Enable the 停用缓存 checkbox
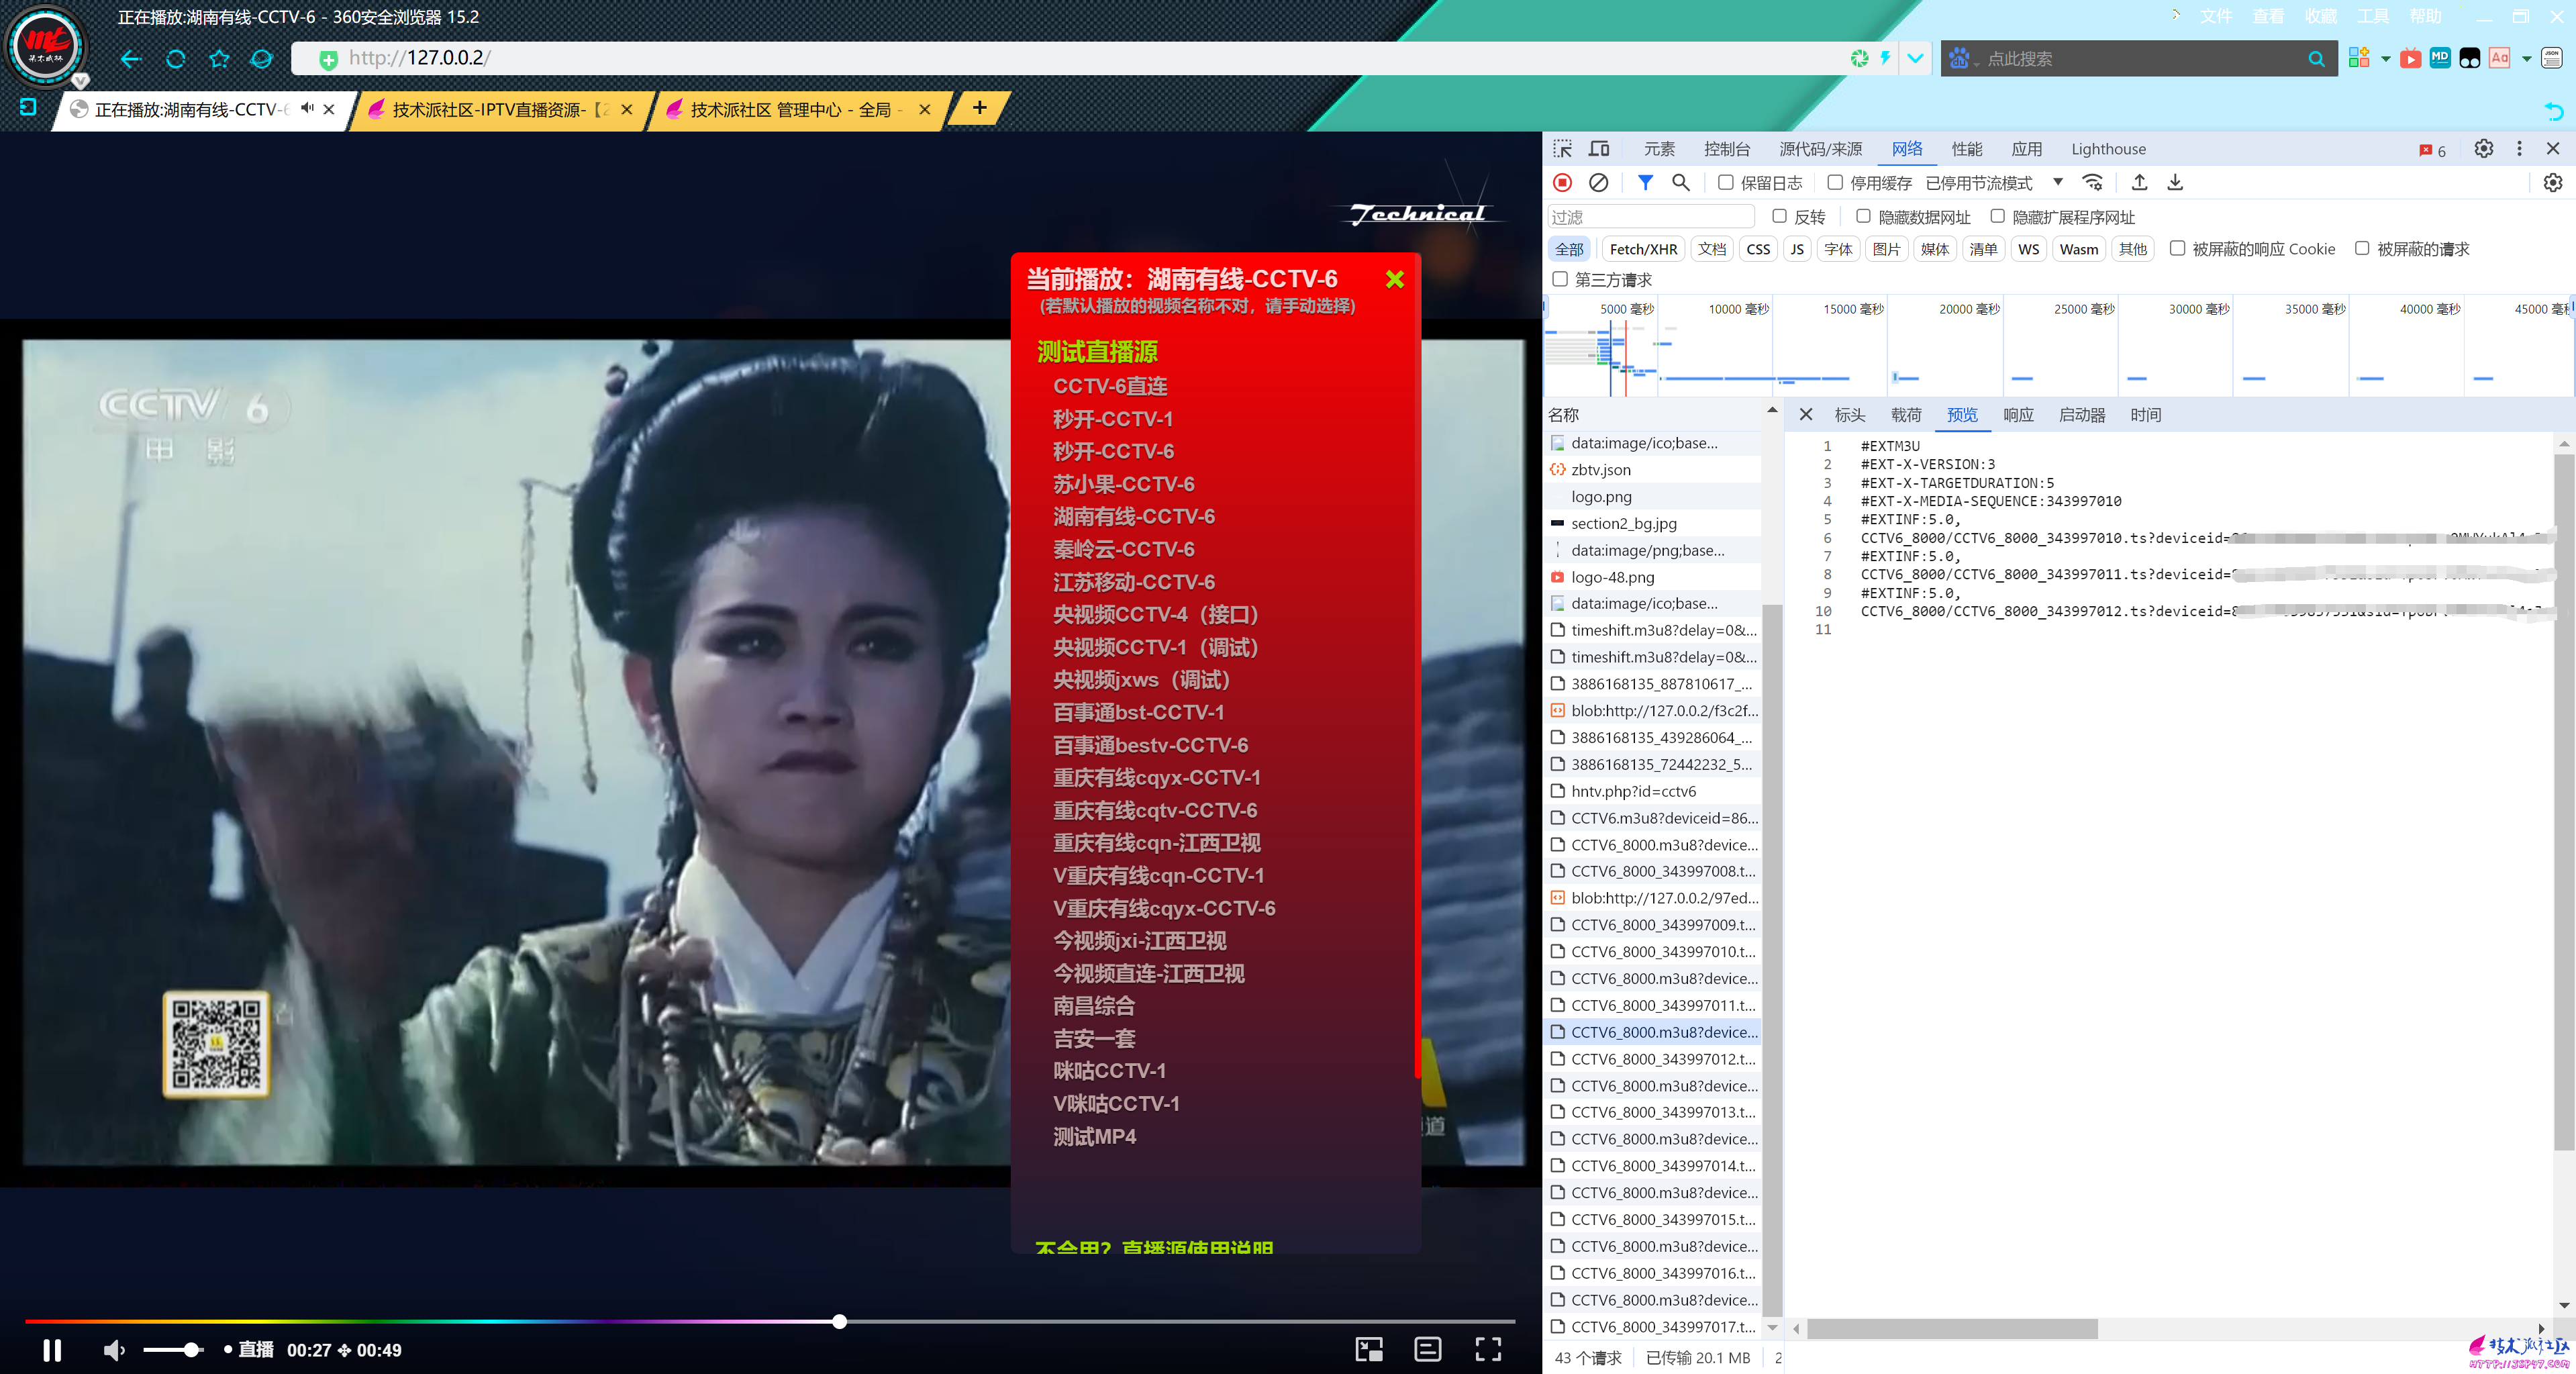The width and height of the screenshot is (2576, 1374). (1834, 183)
